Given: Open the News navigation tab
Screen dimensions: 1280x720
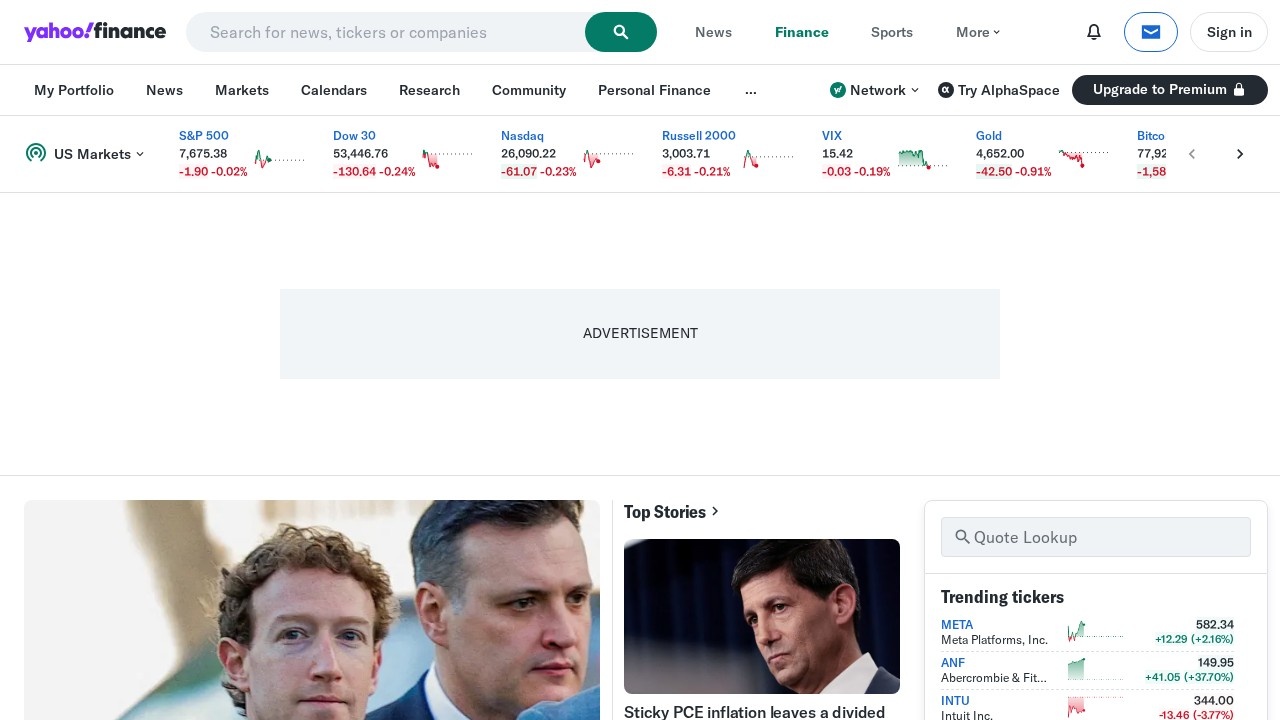Looking at the screenshot, I should tap(164, 90).
